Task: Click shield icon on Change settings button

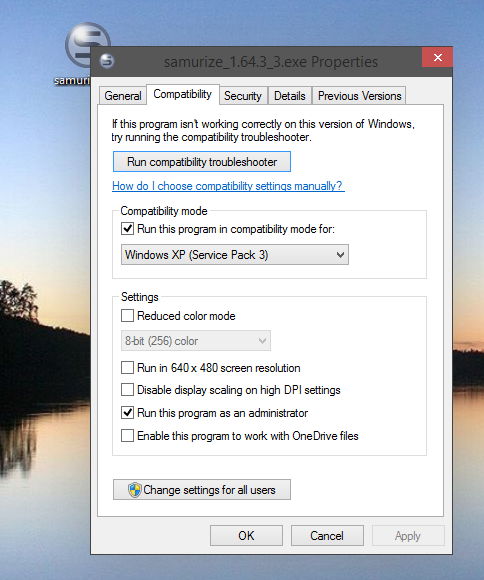Action: pos(135,490)
